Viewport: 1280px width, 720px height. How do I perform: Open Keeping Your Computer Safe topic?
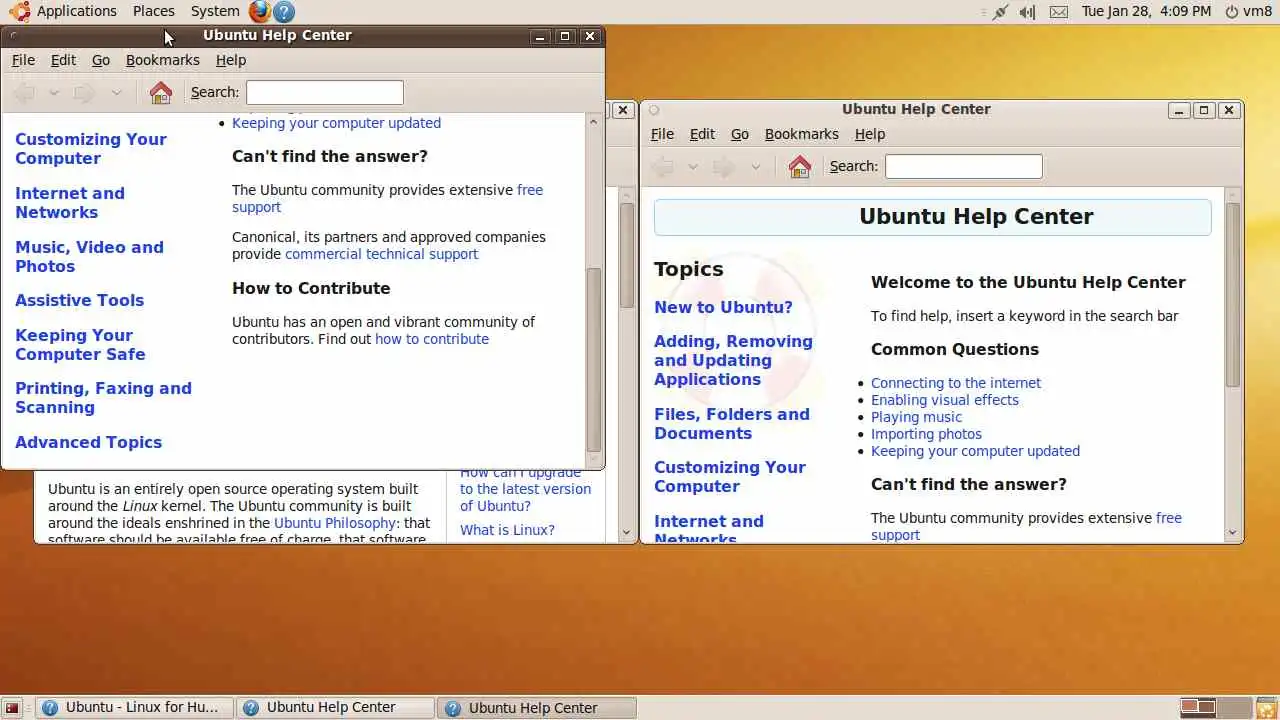pos(80,345)
